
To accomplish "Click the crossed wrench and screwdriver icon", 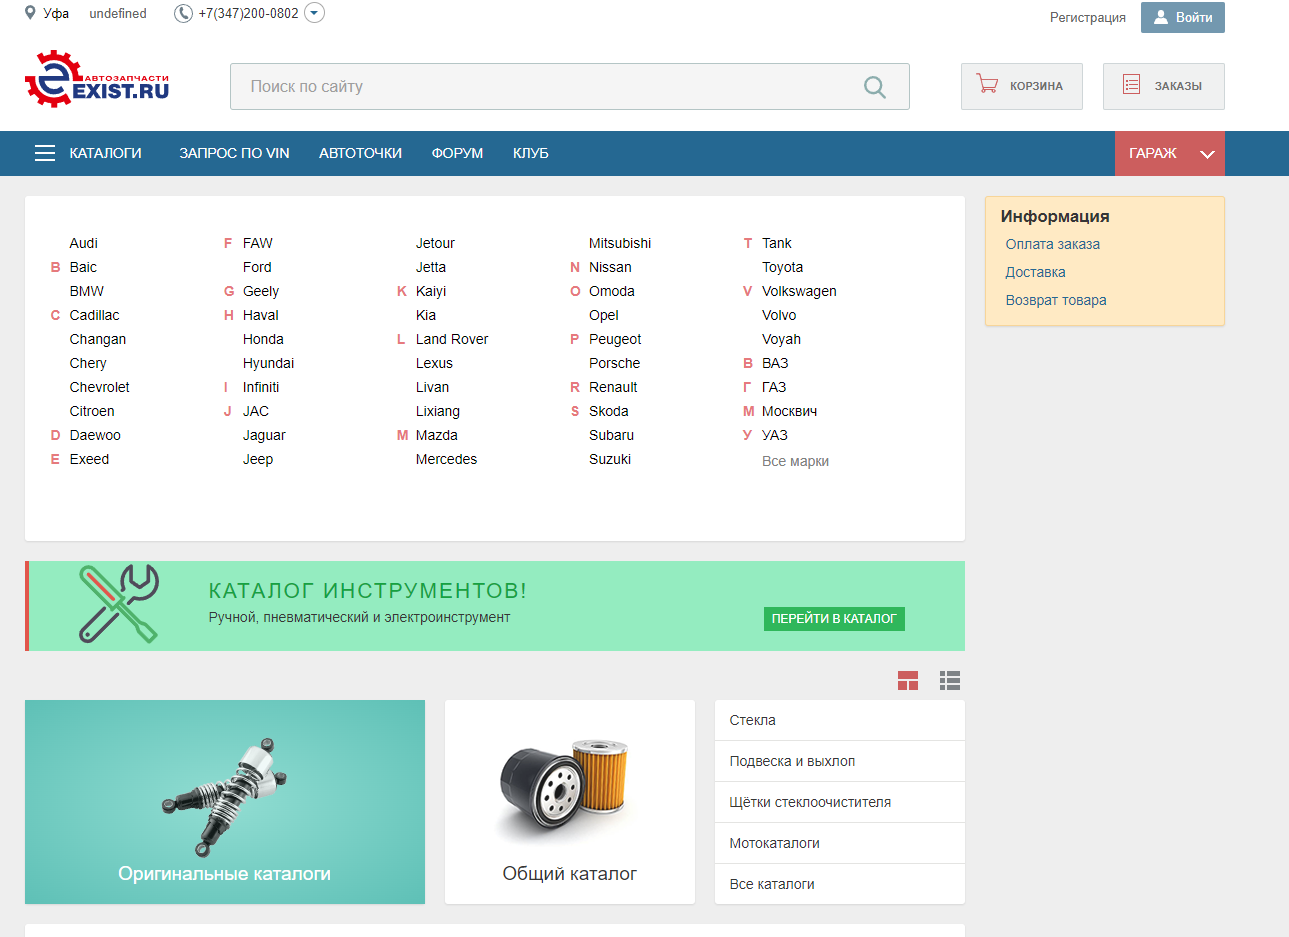I will [x=118, y=603].
